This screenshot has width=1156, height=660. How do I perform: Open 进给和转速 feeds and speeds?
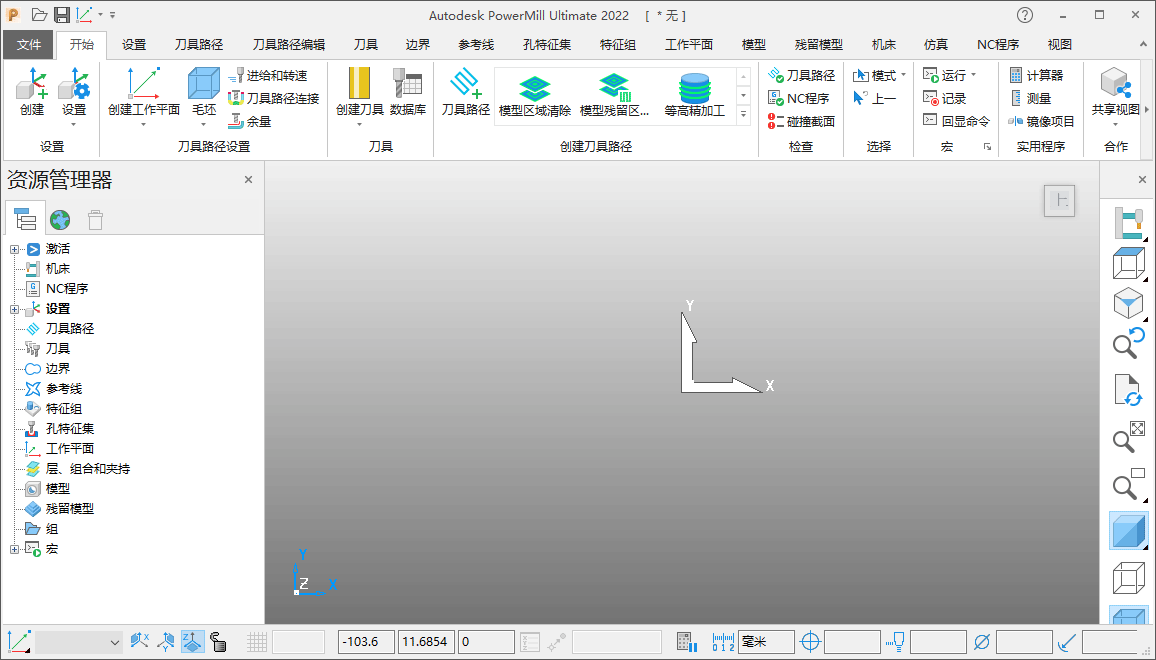268,75
